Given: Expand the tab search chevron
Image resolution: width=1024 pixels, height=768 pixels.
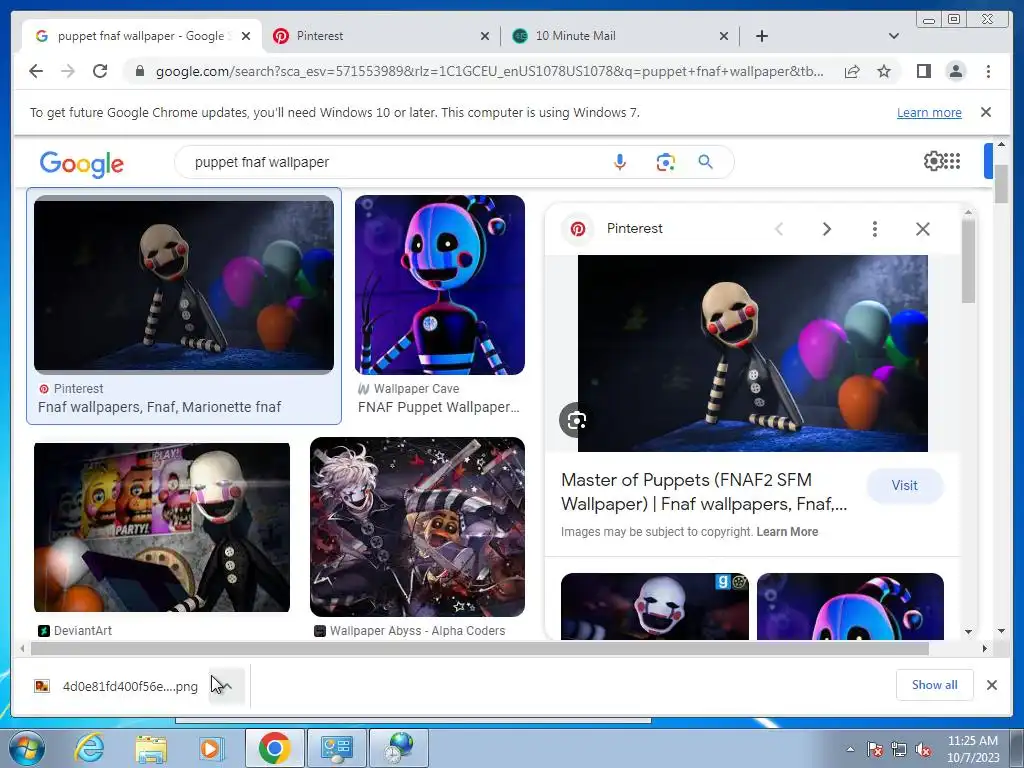Looking at the screenshot, I should pos(893,36).
